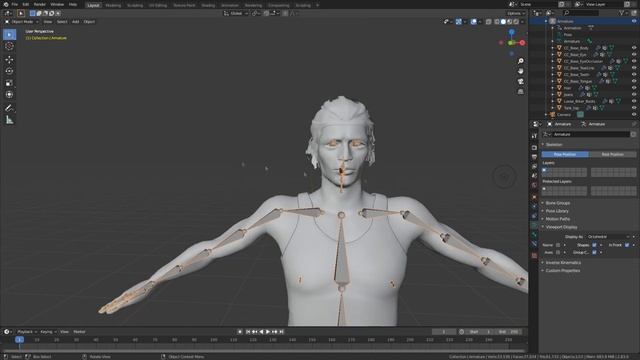Image resolution: width=640 pixels, height=360 pixels.
Task: Hide the Camera object in outliner
Action: [634, 115]
